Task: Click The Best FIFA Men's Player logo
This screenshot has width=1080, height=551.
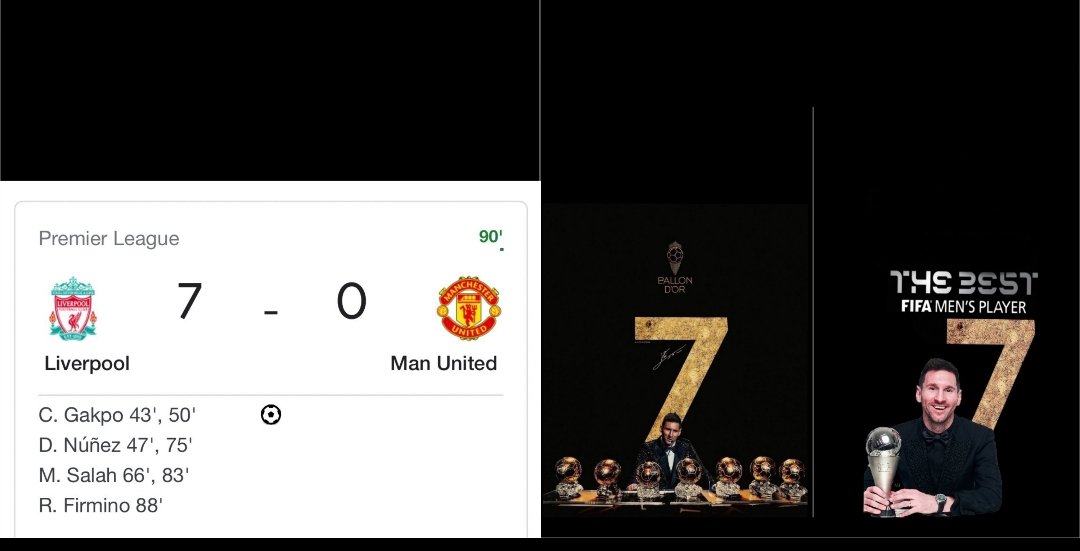Action: pos(964,293)
